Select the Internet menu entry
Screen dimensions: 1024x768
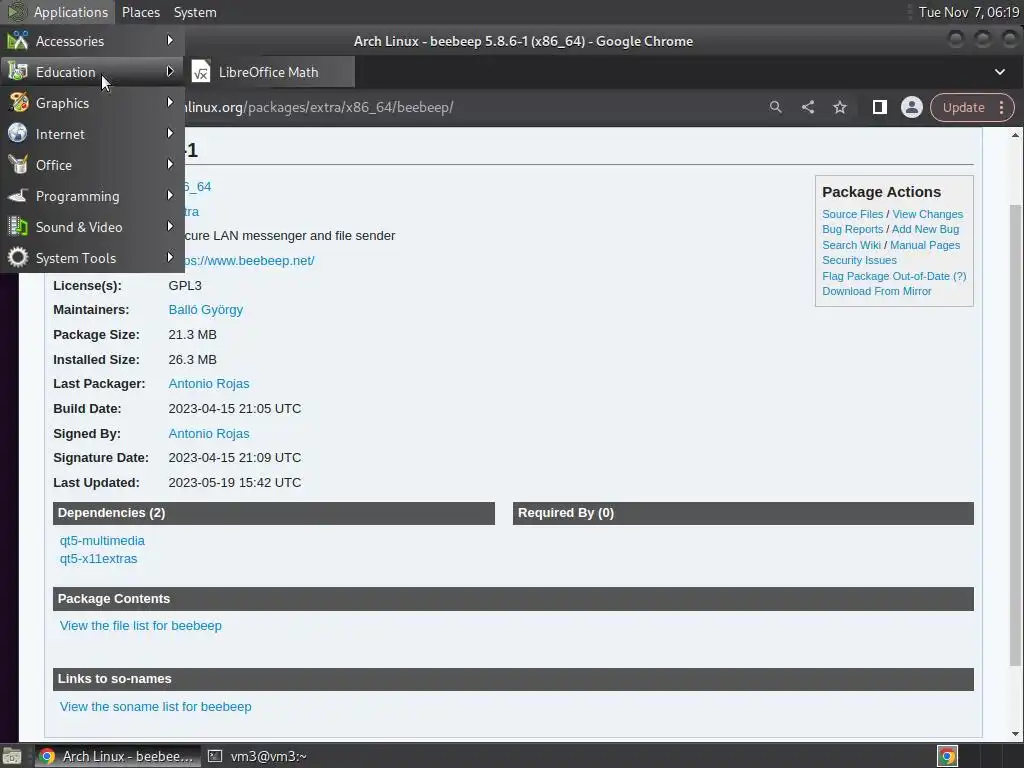coord(92,134)
